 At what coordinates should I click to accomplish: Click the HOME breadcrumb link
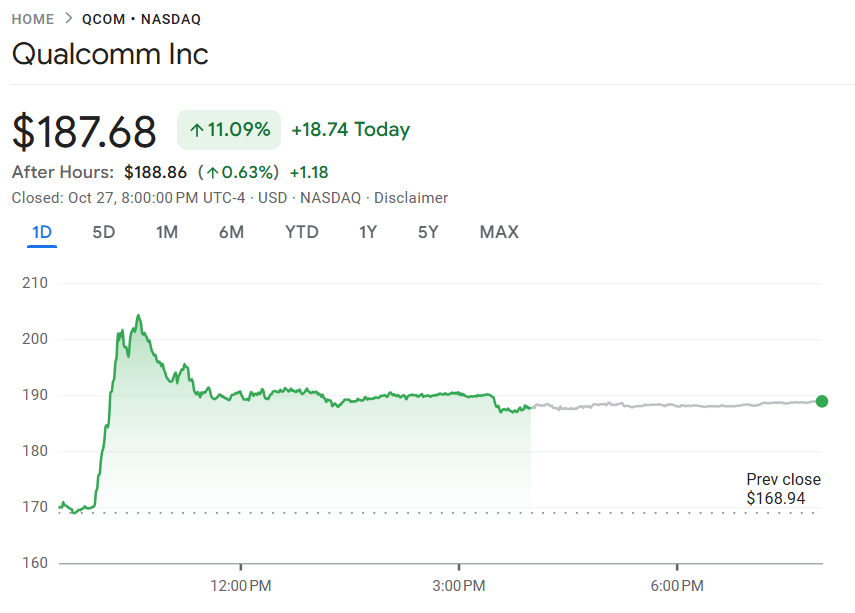[x=32, y=19]
